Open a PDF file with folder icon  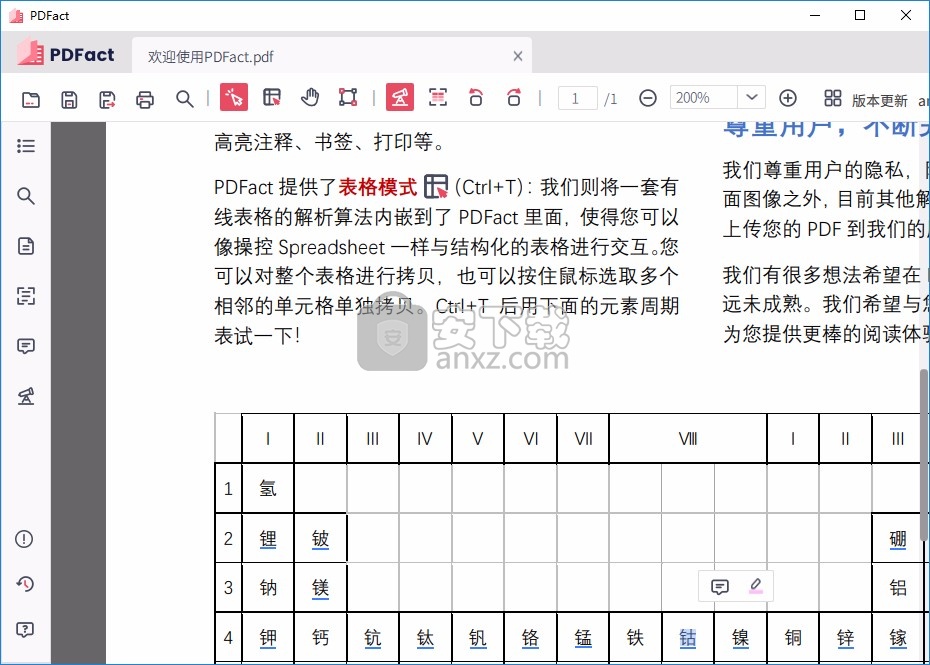coord(31,99)
